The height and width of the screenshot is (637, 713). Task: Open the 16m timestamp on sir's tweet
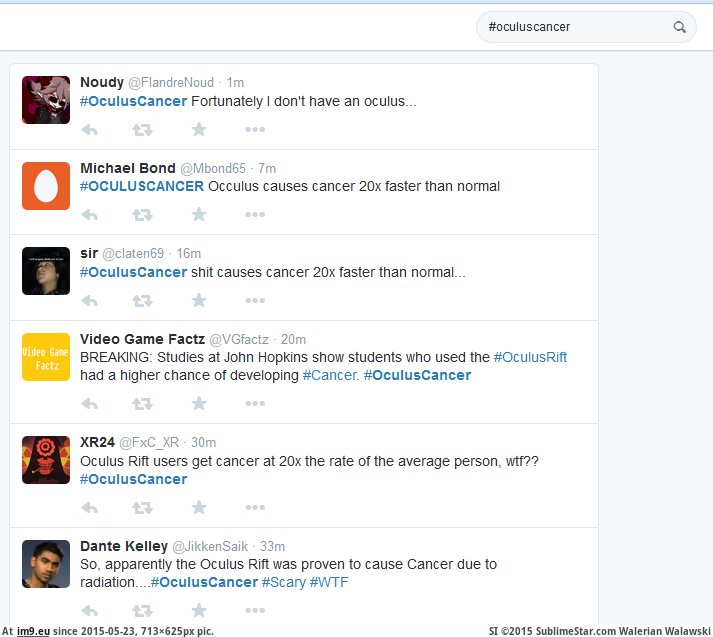[188, 254]
